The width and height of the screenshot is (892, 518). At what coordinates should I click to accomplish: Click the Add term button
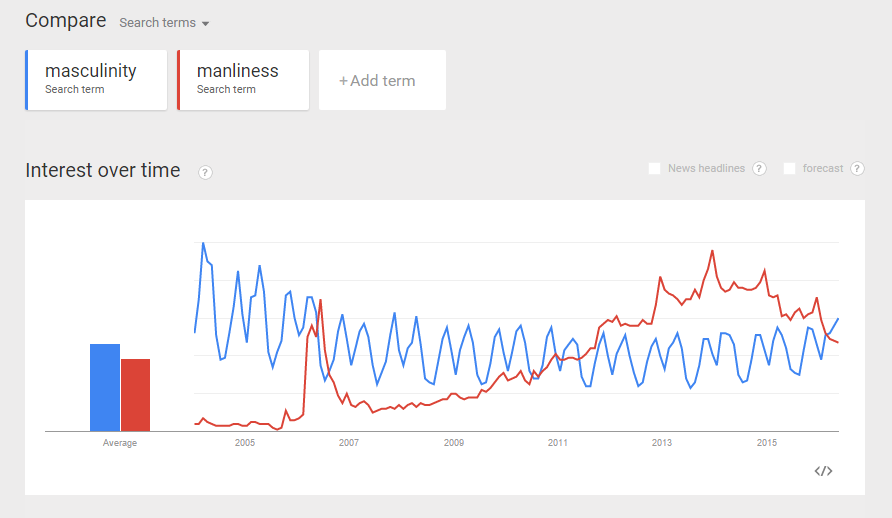pyautogui.click(x=382, y=80)
